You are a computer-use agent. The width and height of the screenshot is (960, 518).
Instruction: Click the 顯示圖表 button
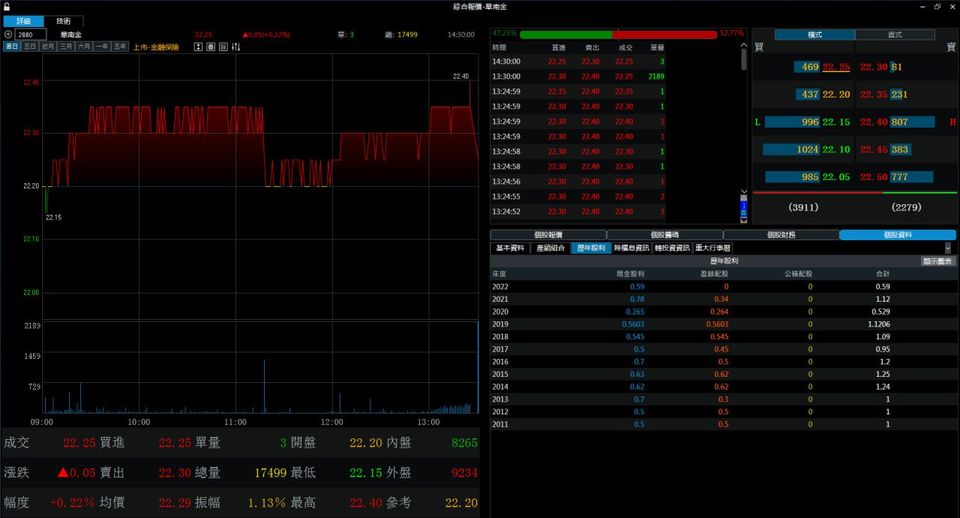pyautogui.click(x=937, y=261)
